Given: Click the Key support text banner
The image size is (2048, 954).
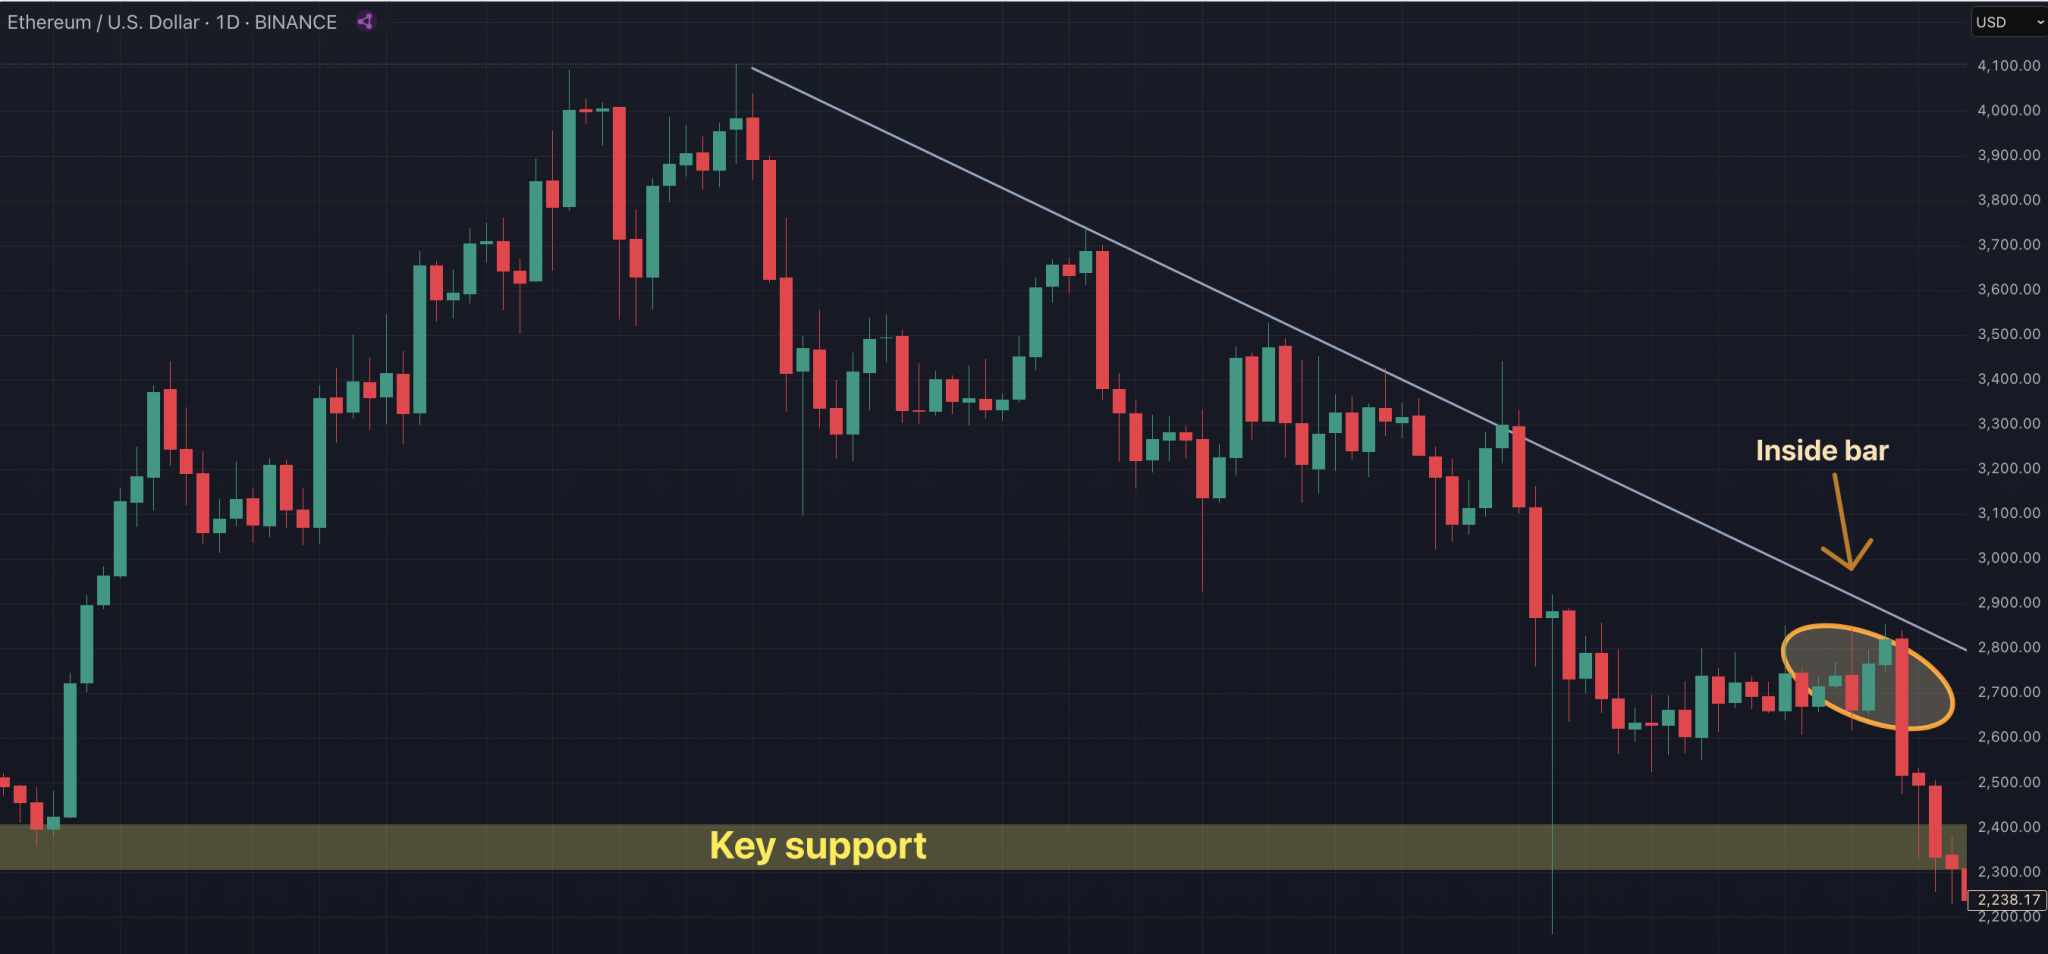Looking at the screenshot, I should 818,845.
